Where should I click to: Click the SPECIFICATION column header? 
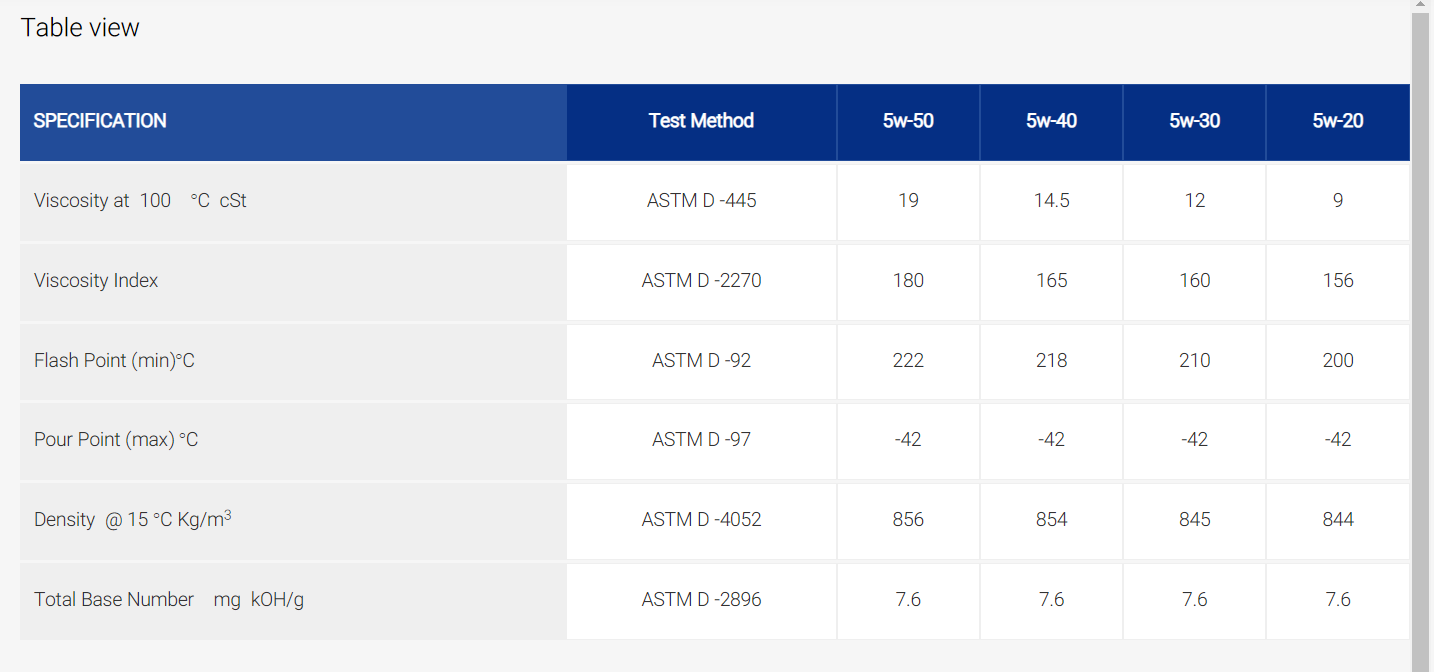coord(293,122)
